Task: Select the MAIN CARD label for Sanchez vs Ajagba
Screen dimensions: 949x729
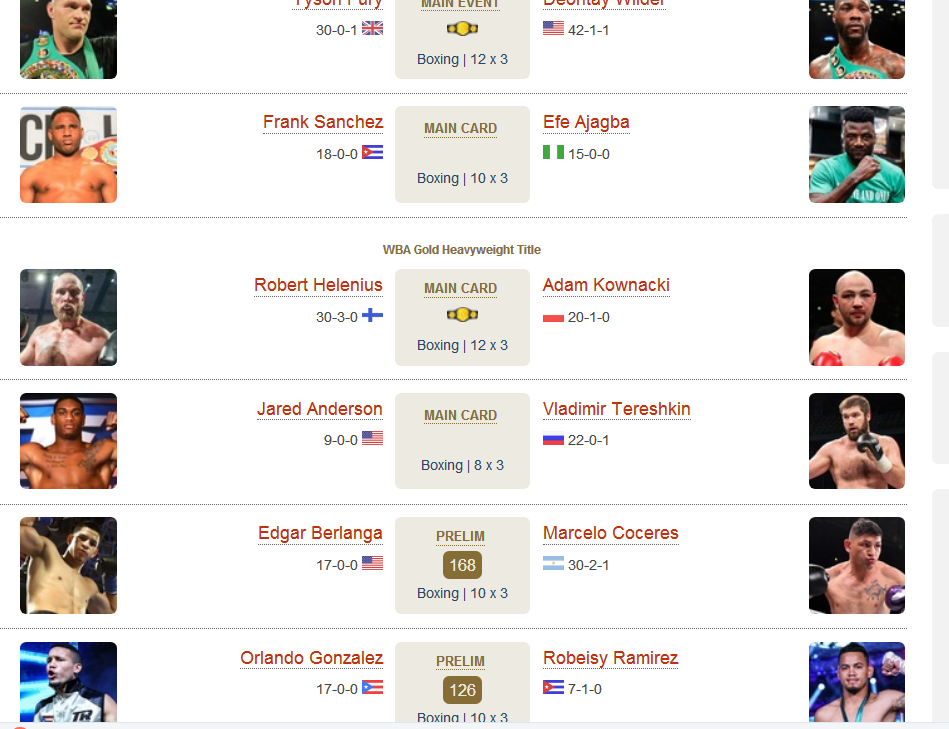Action: [x=461, y=129]
